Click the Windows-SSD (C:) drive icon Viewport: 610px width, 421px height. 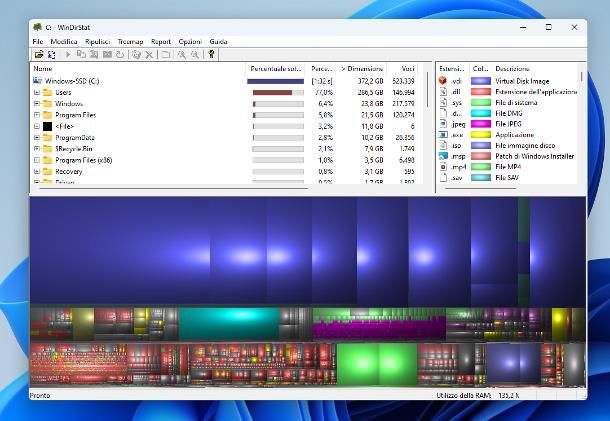[37, 81]
